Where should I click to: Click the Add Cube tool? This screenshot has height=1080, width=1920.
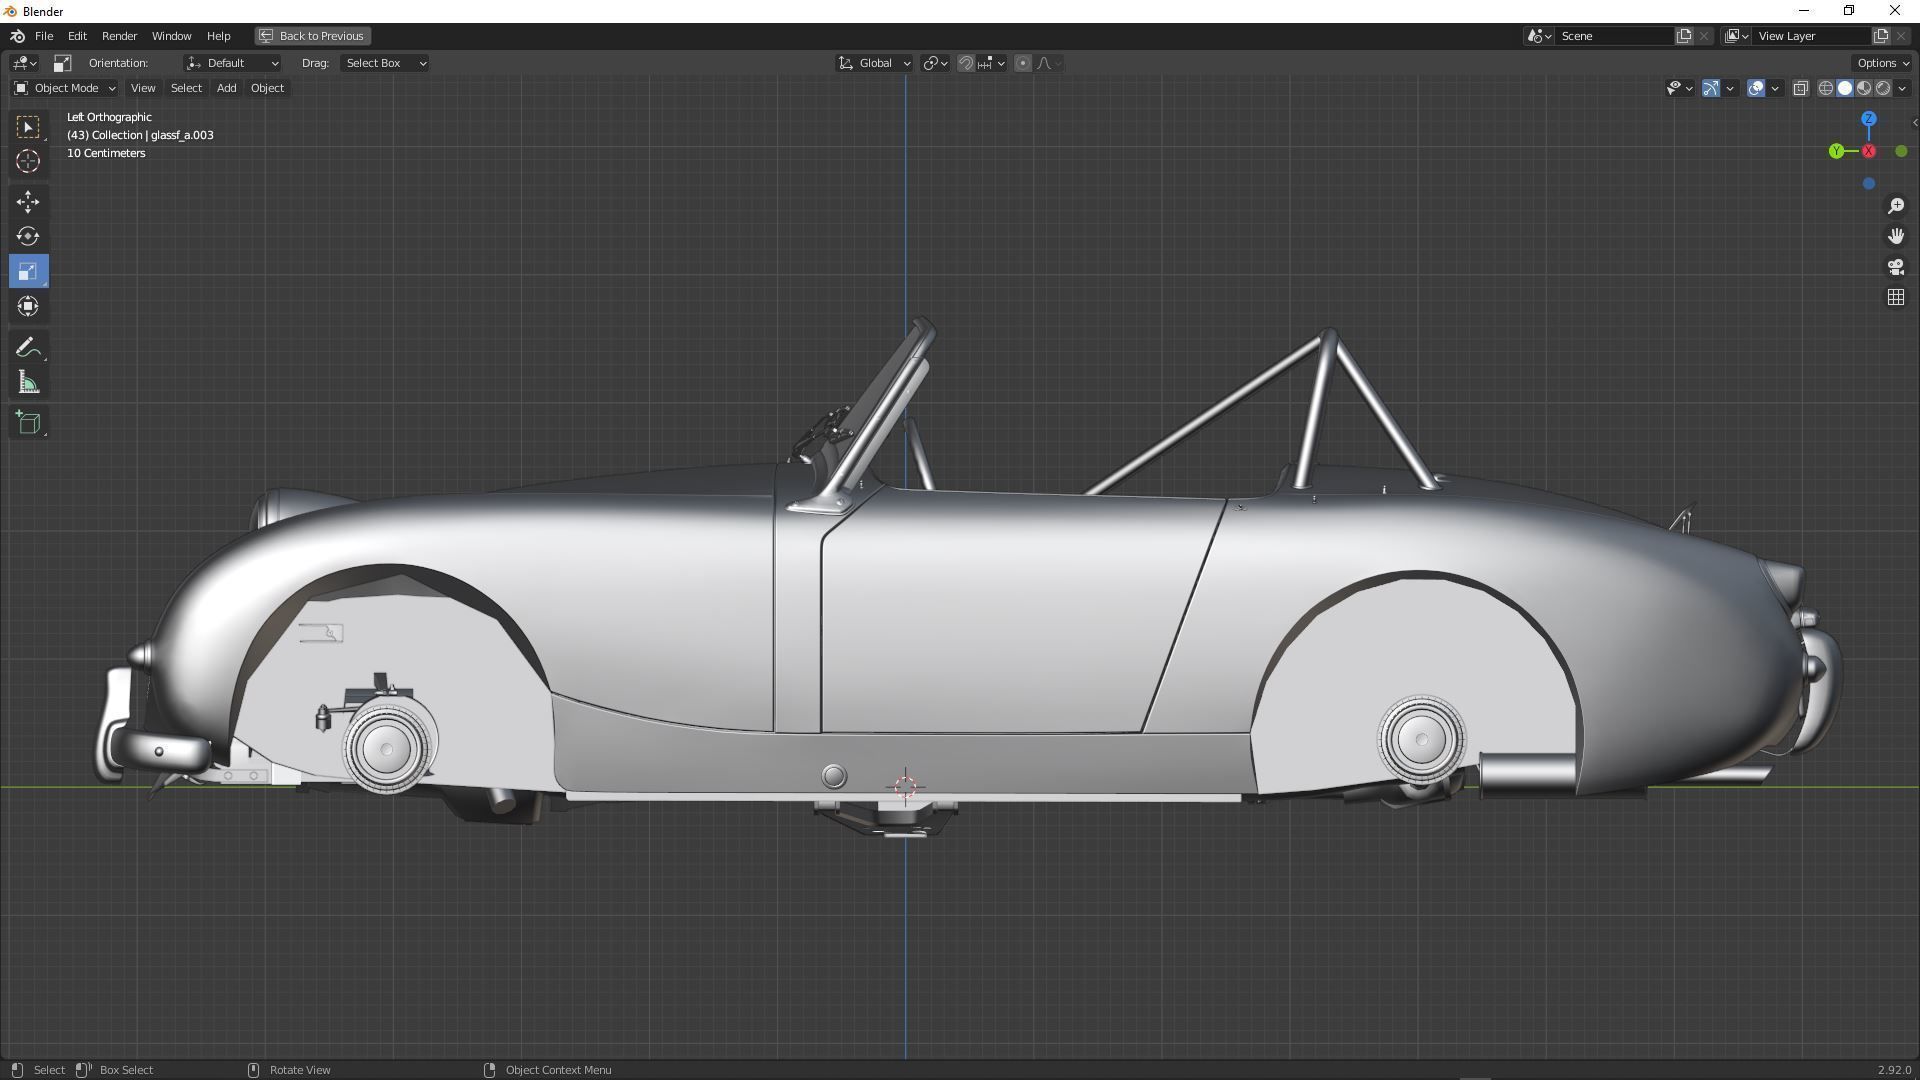pos(28,422)
